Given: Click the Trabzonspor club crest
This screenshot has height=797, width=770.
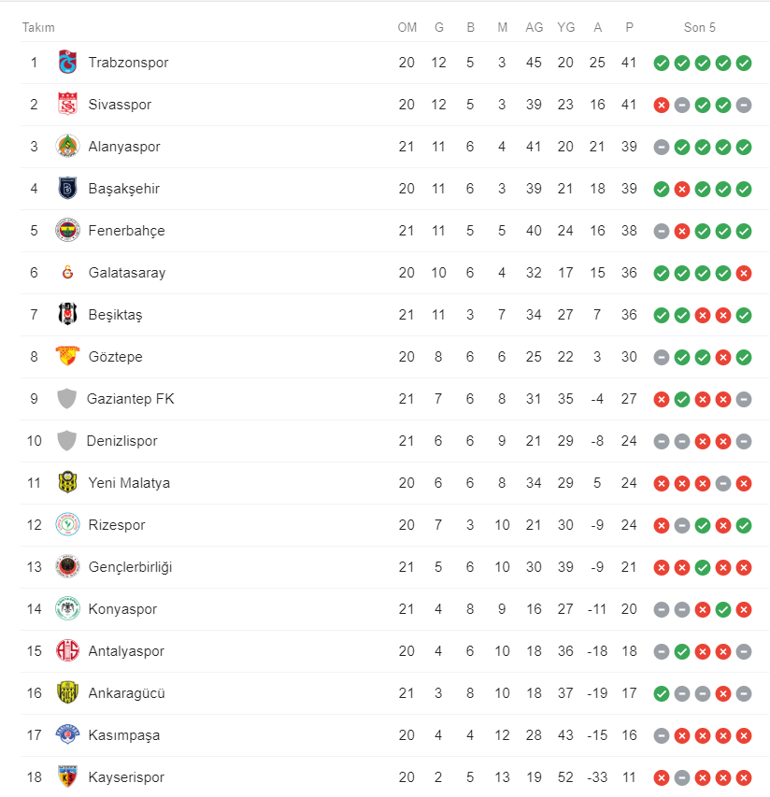Looking at the screenshot, I should point(67,62).
